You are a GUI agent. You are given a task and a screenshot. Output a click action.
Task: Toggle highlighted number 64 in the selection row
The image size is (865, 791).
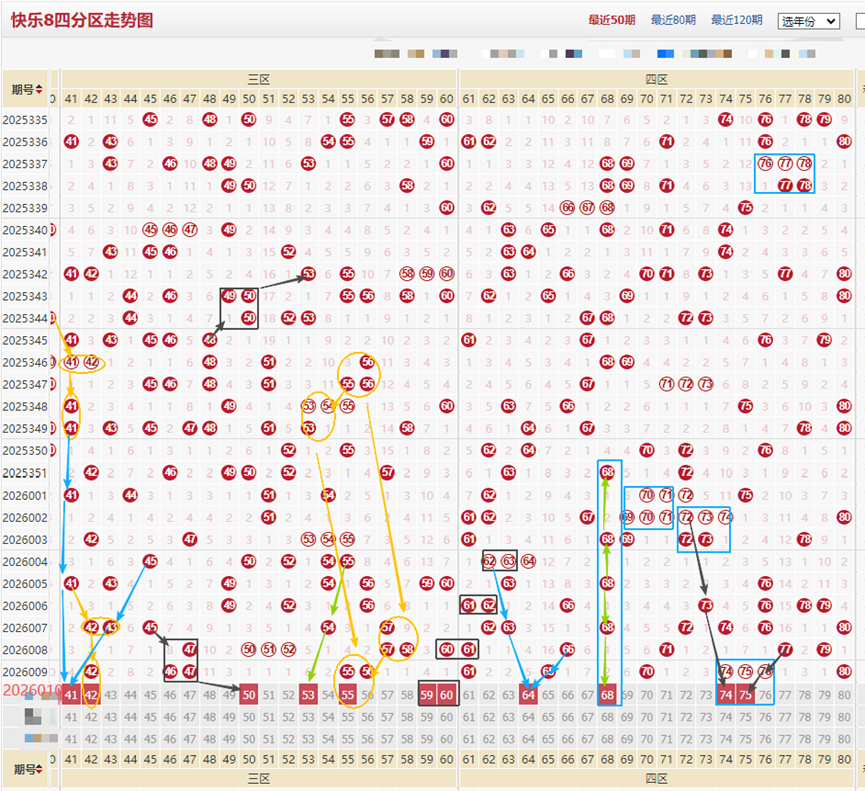[528, 695]
